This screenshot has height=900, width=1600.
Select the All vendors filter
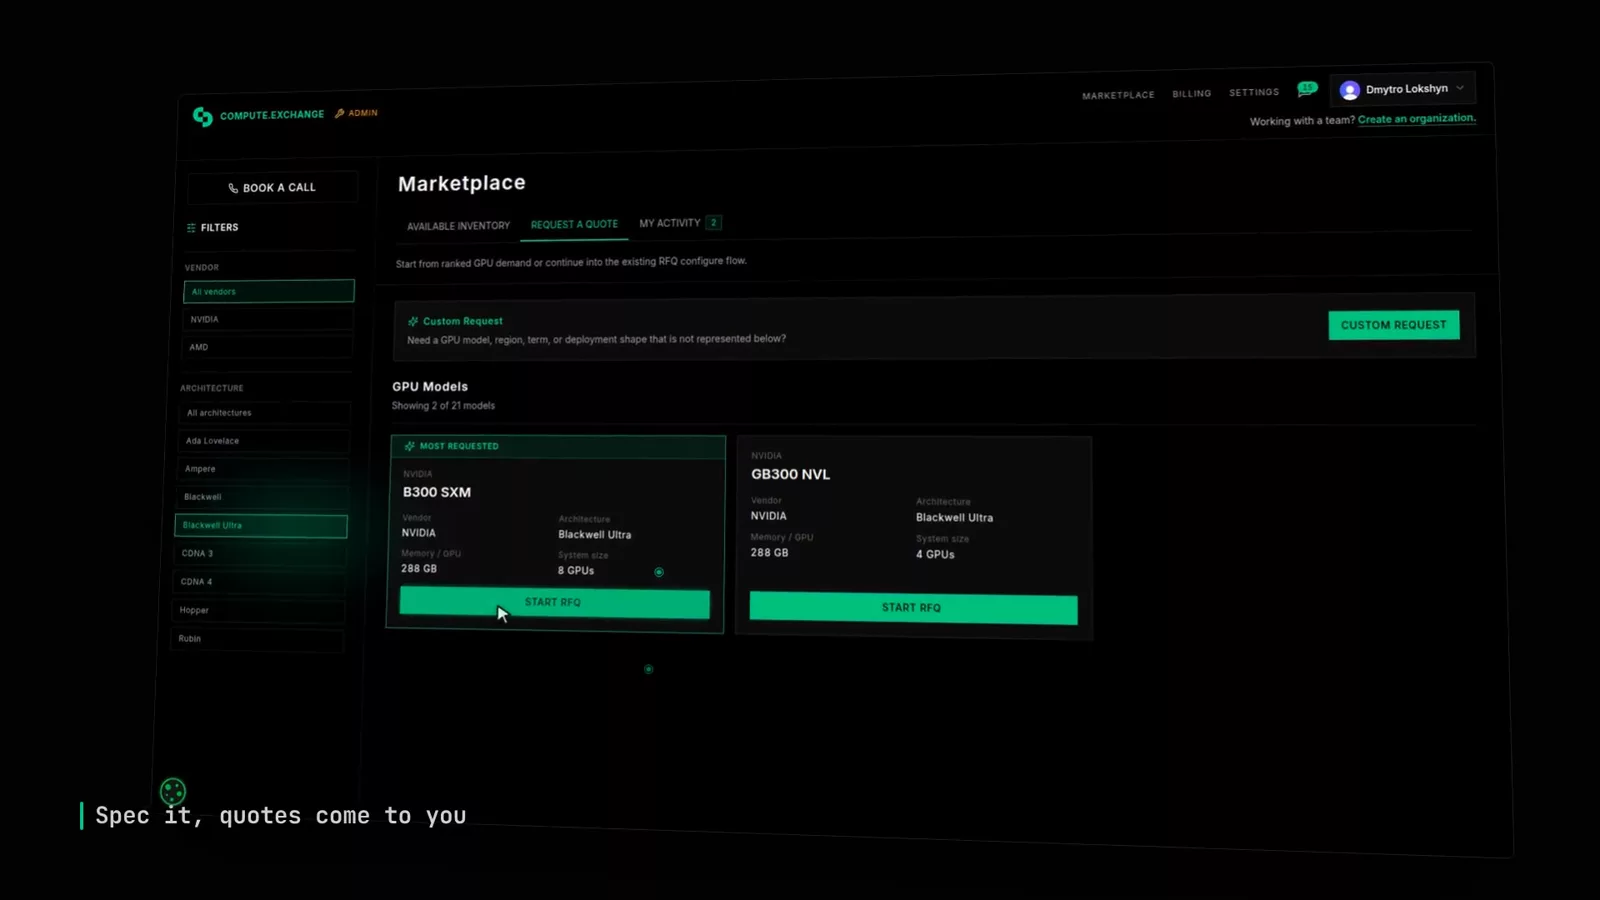pos(269,291)
